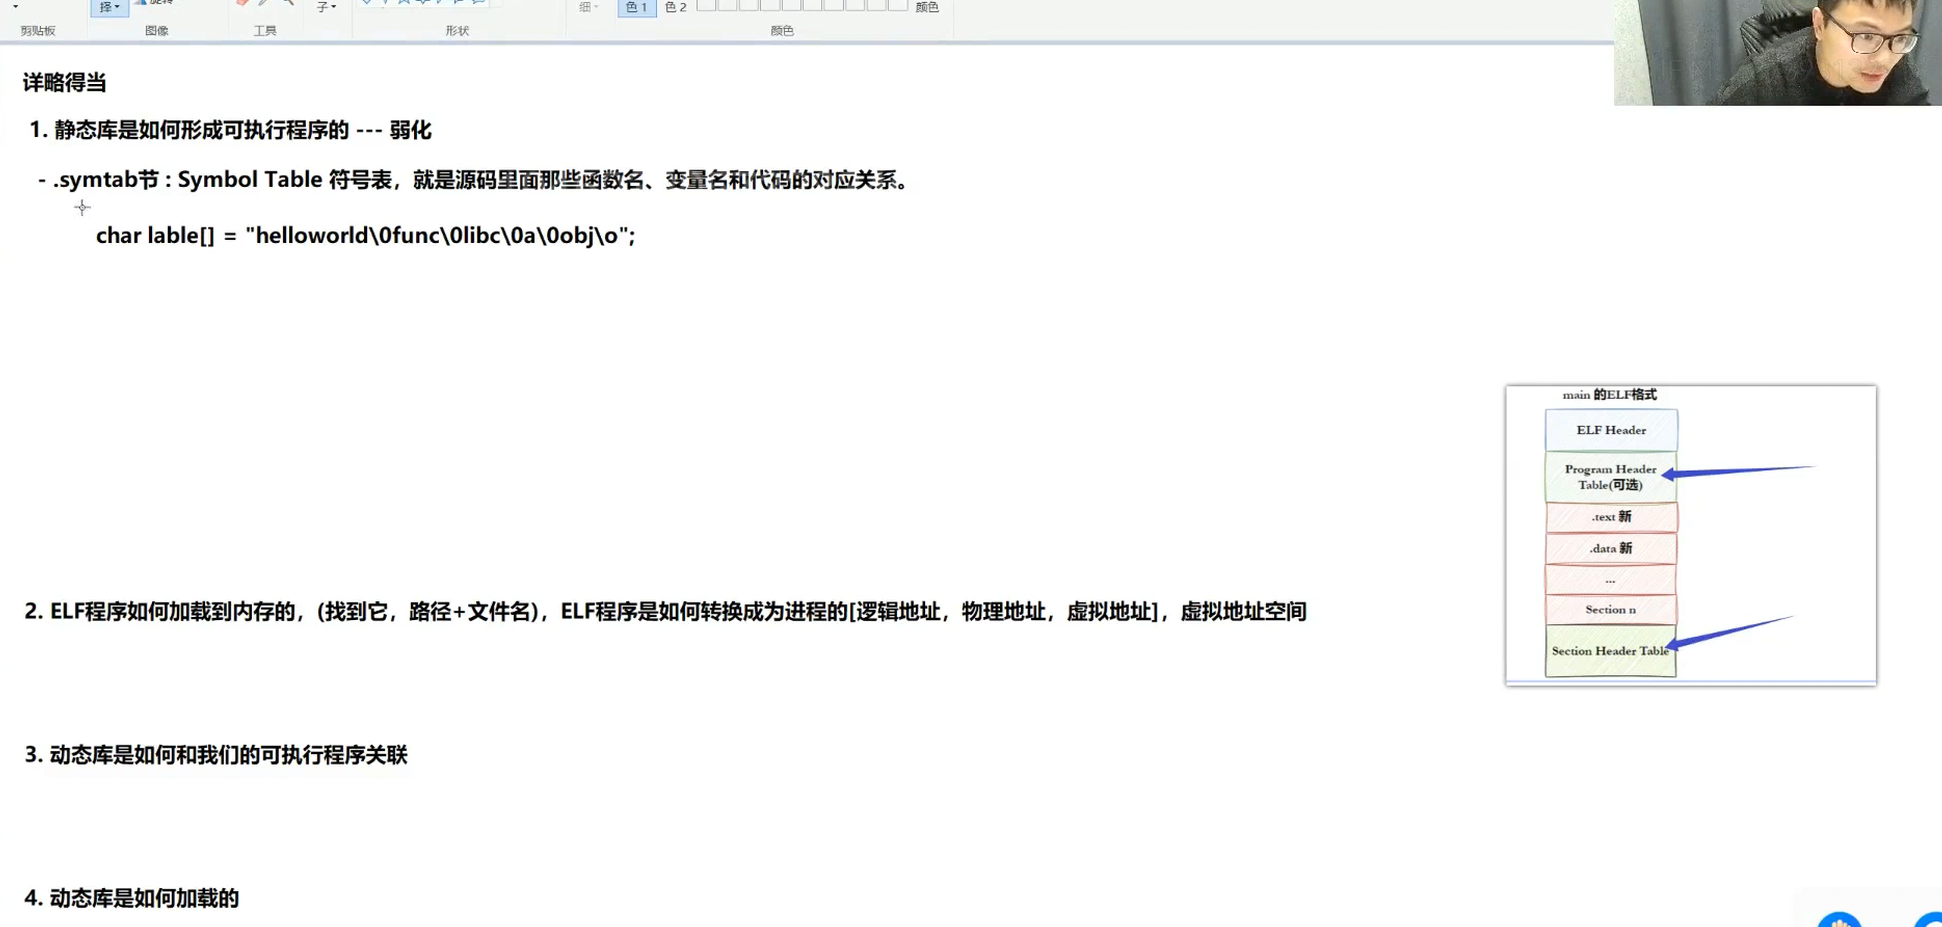Activate the 色1 foreground color slot
The image size is (1942, 927).
(x=637, y=7)
